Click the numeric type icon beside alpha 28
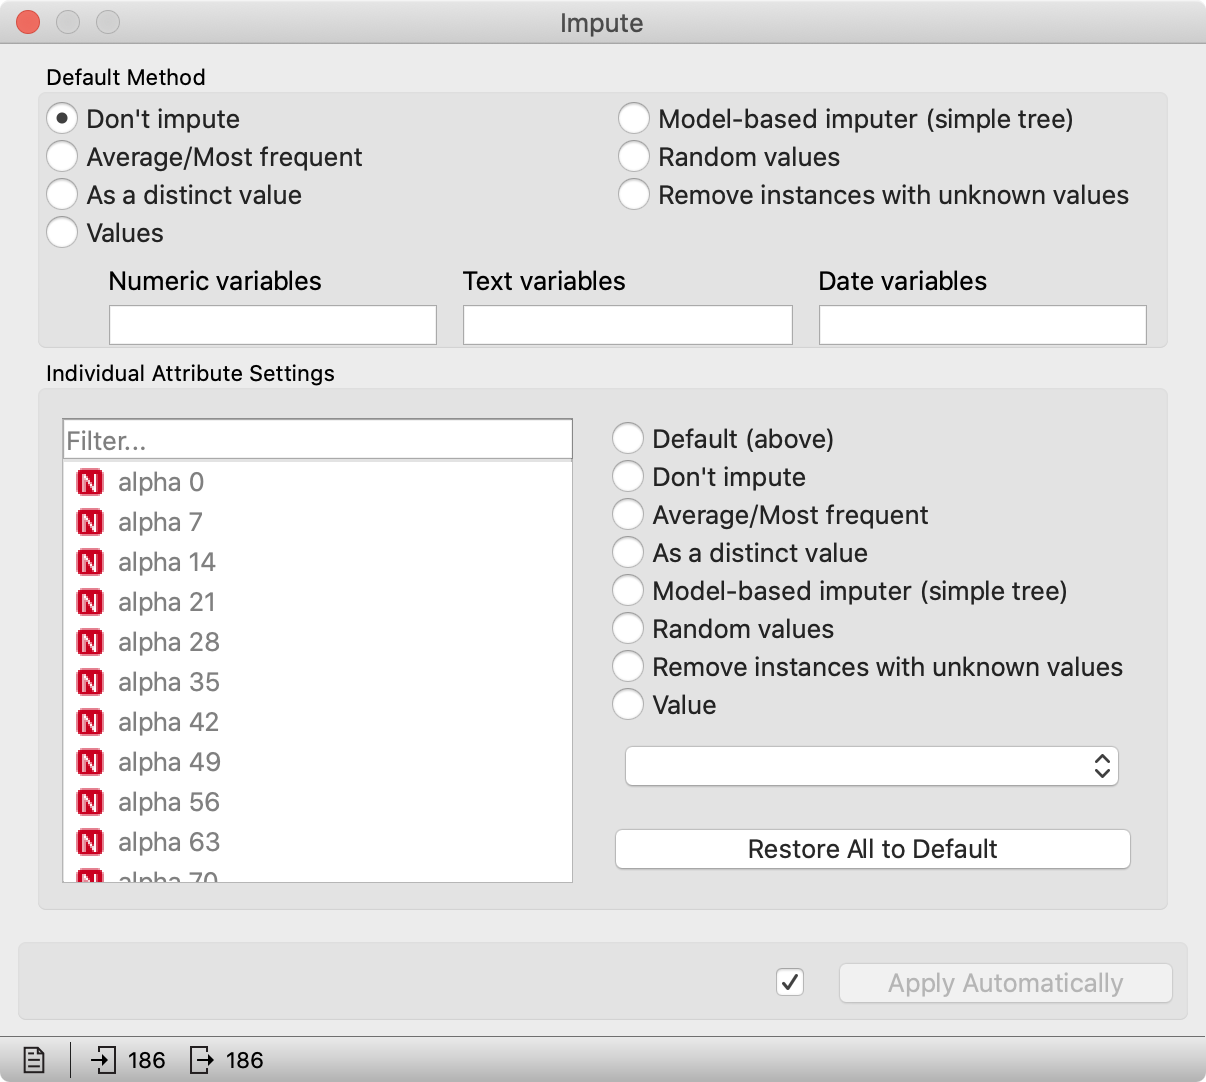The width and height of the screenshot is (1206, 1082). coord(89,641)
